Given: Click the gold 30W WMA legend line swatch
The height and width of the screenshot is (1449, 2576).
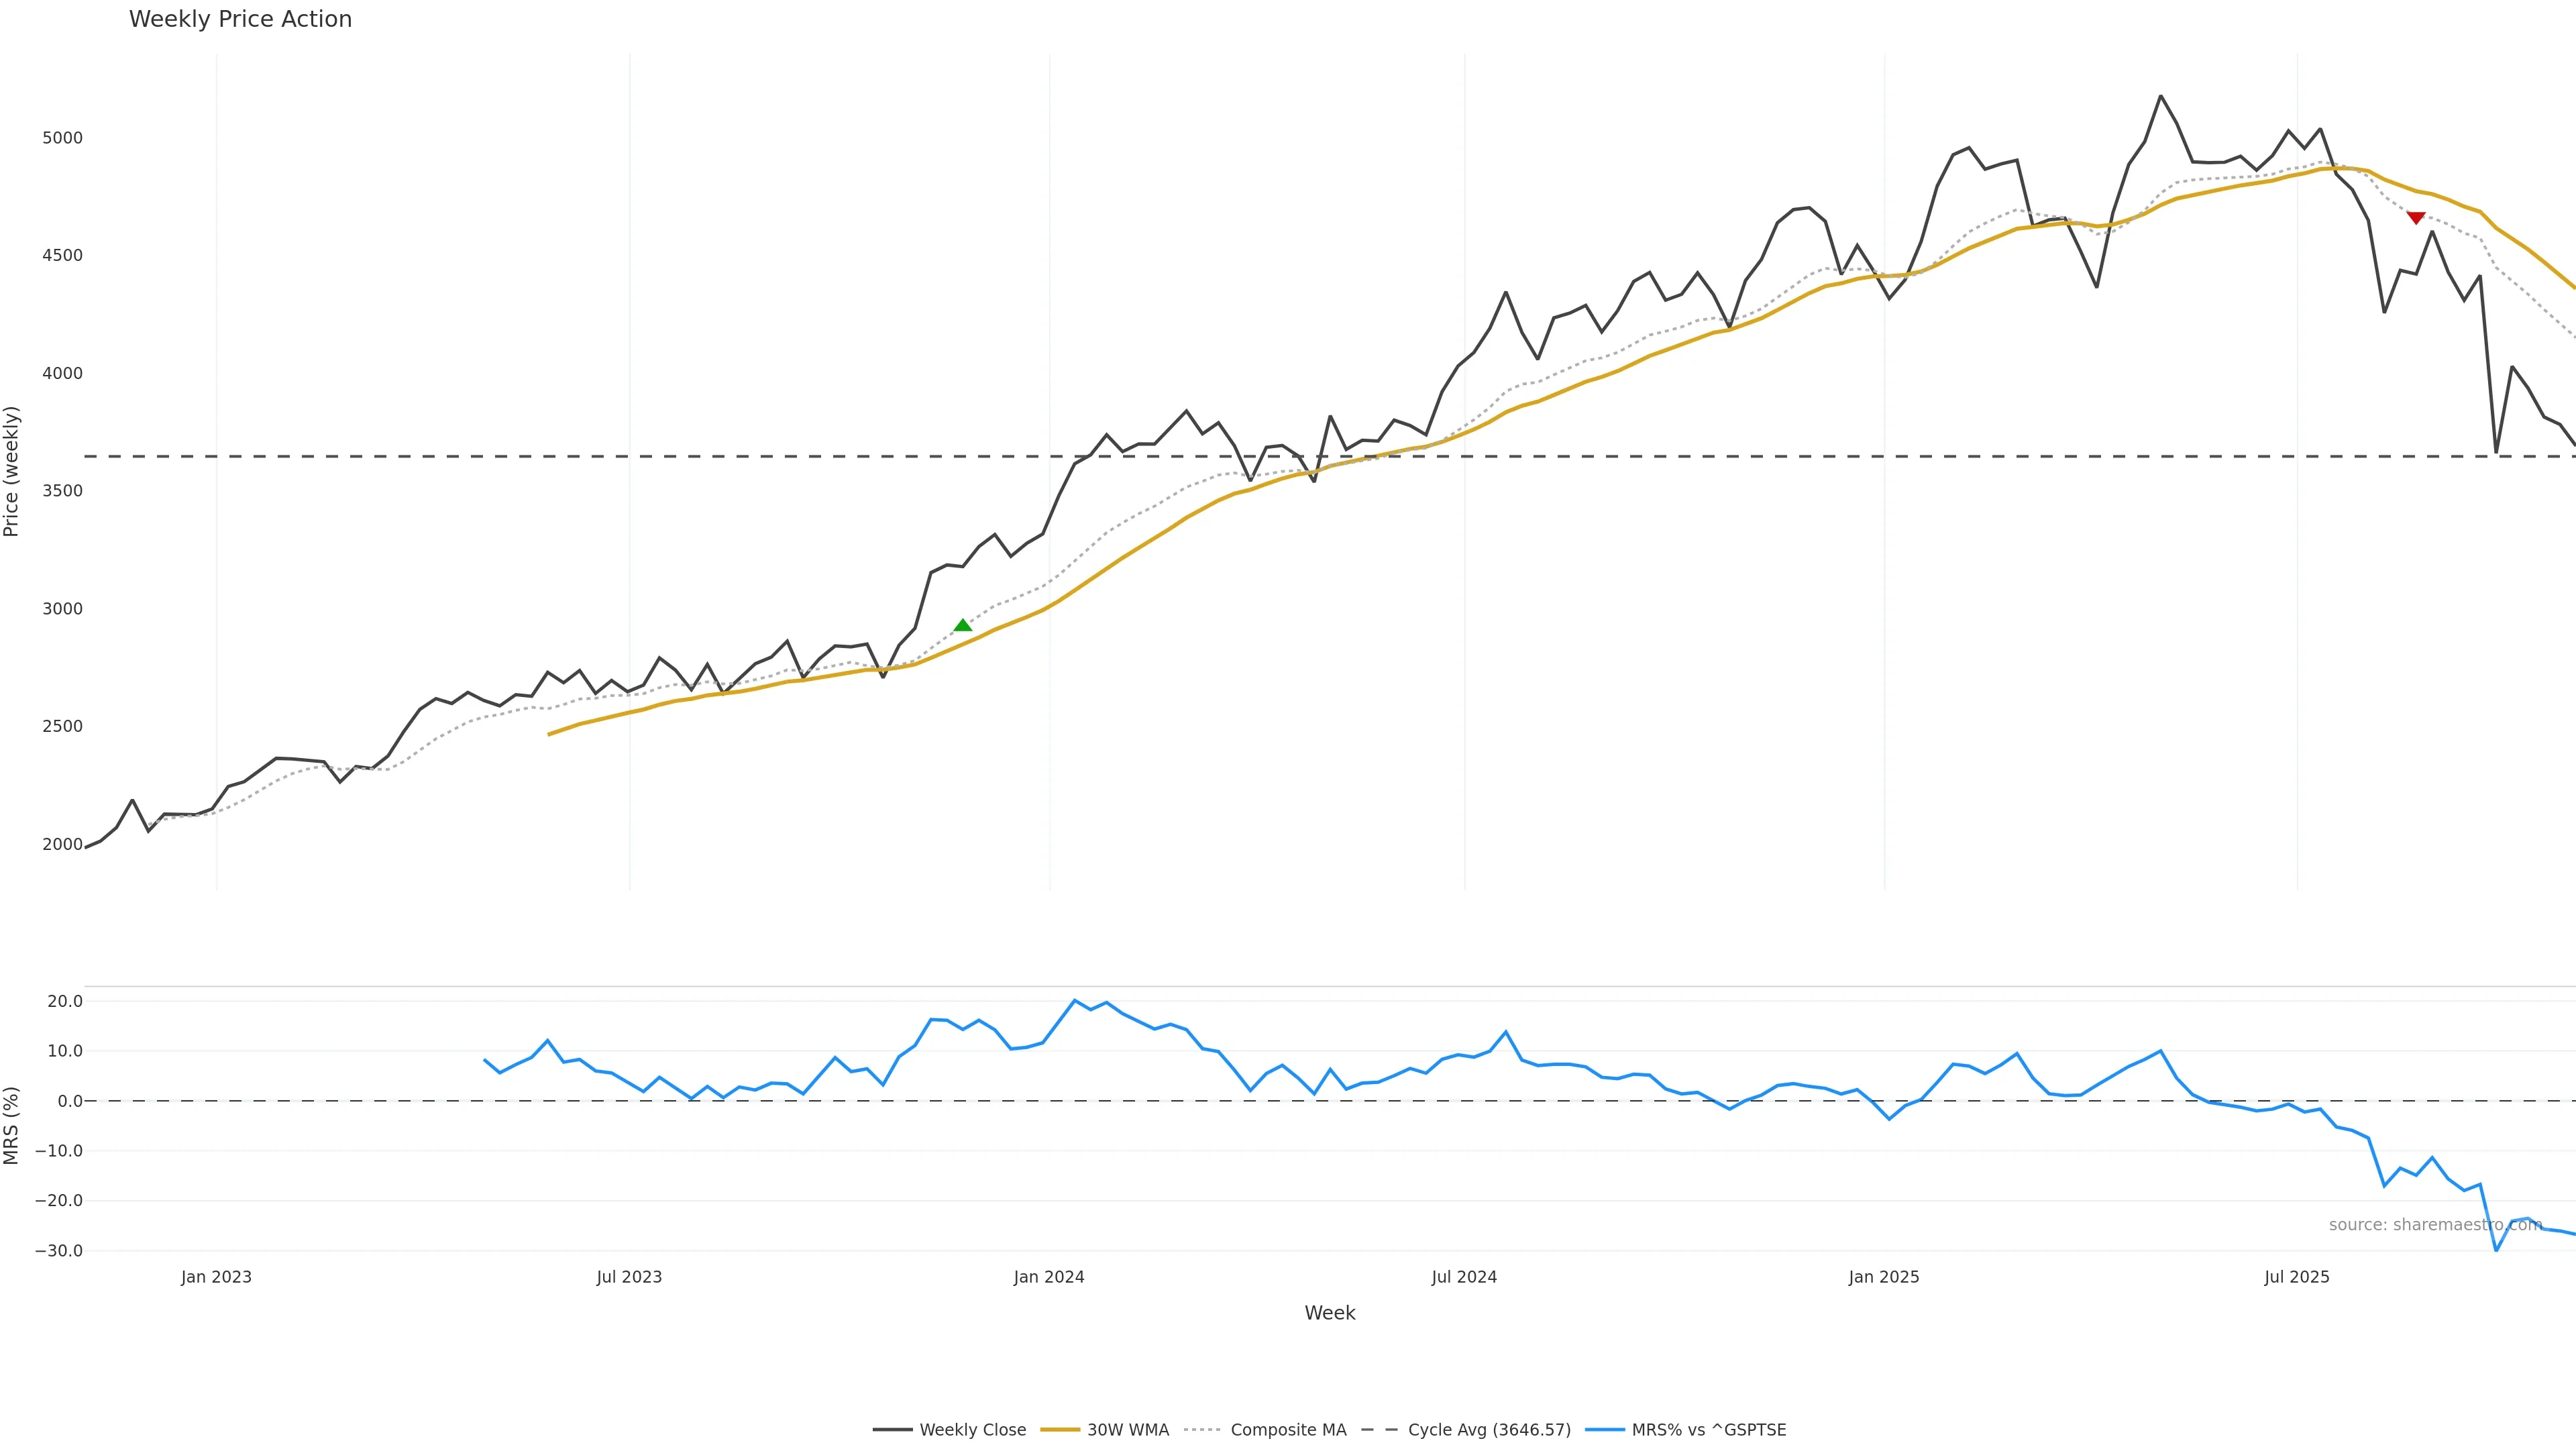Looking at the screenshot, I should coord(1060,1430).
